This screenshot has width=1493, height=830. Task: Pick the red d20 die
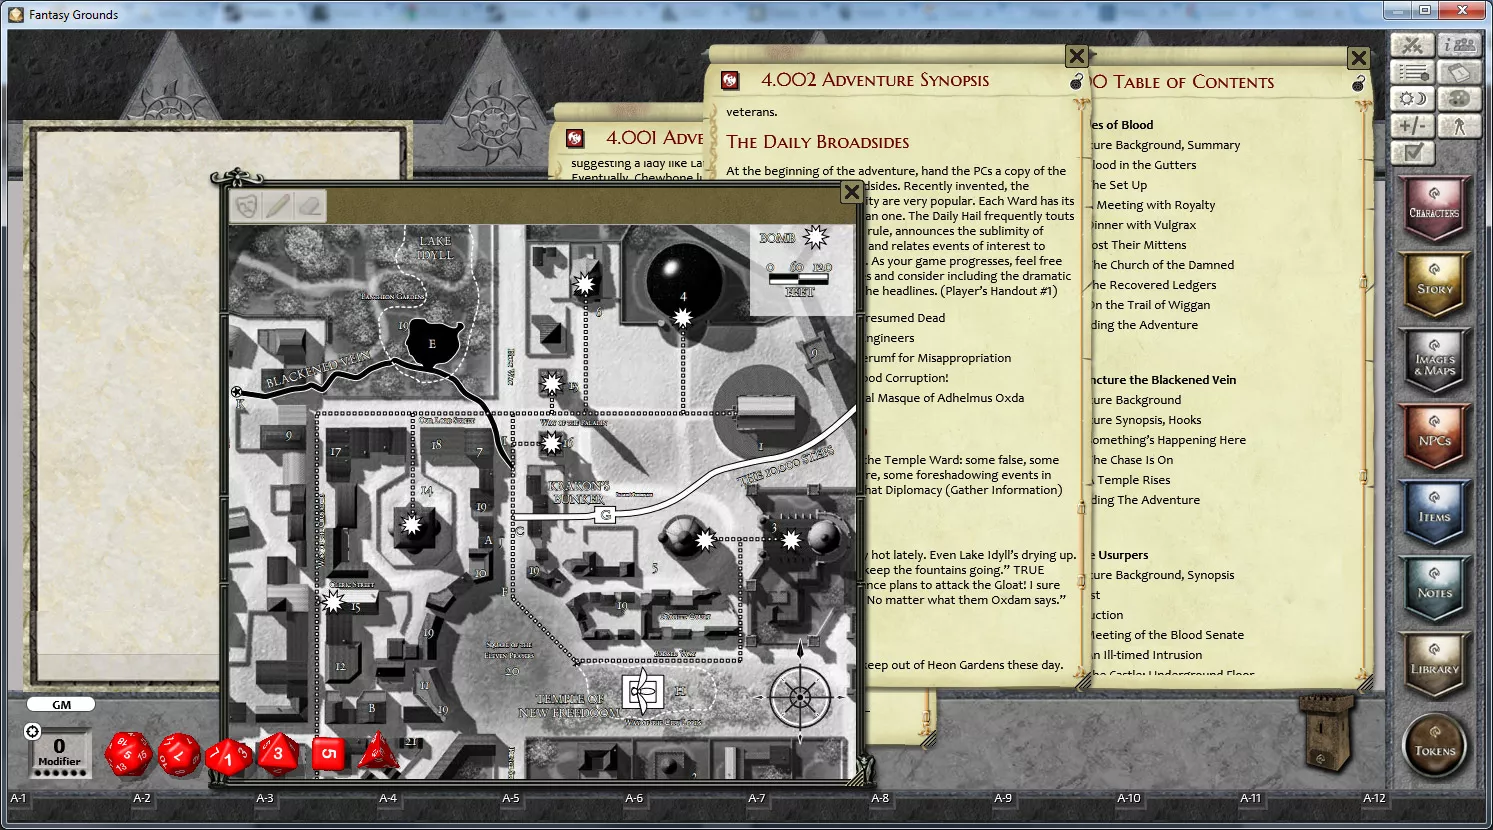128,754
